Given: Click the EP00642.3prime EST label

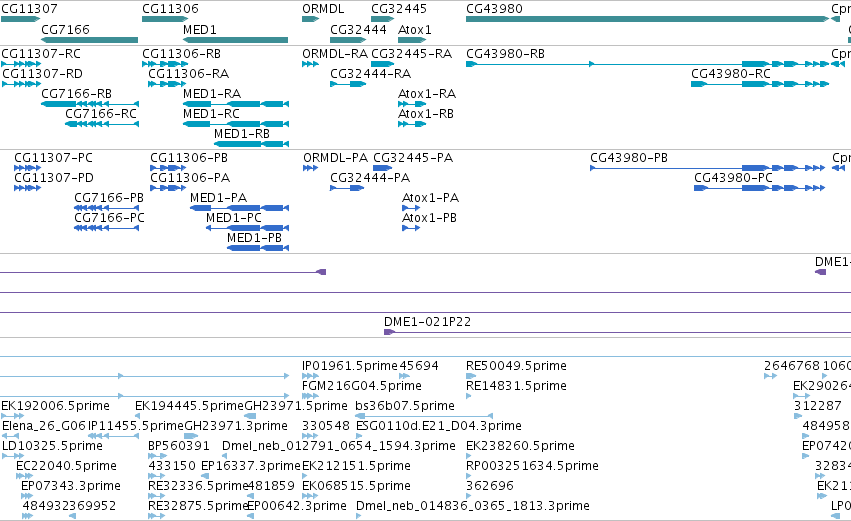Looking at the screenshot, I should pyautogui.click(x=297, y=506).
